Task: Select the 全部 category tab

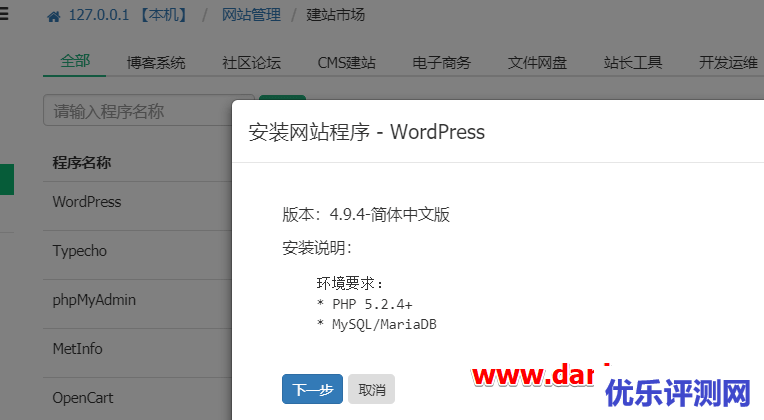Action: tap(75, 61)
